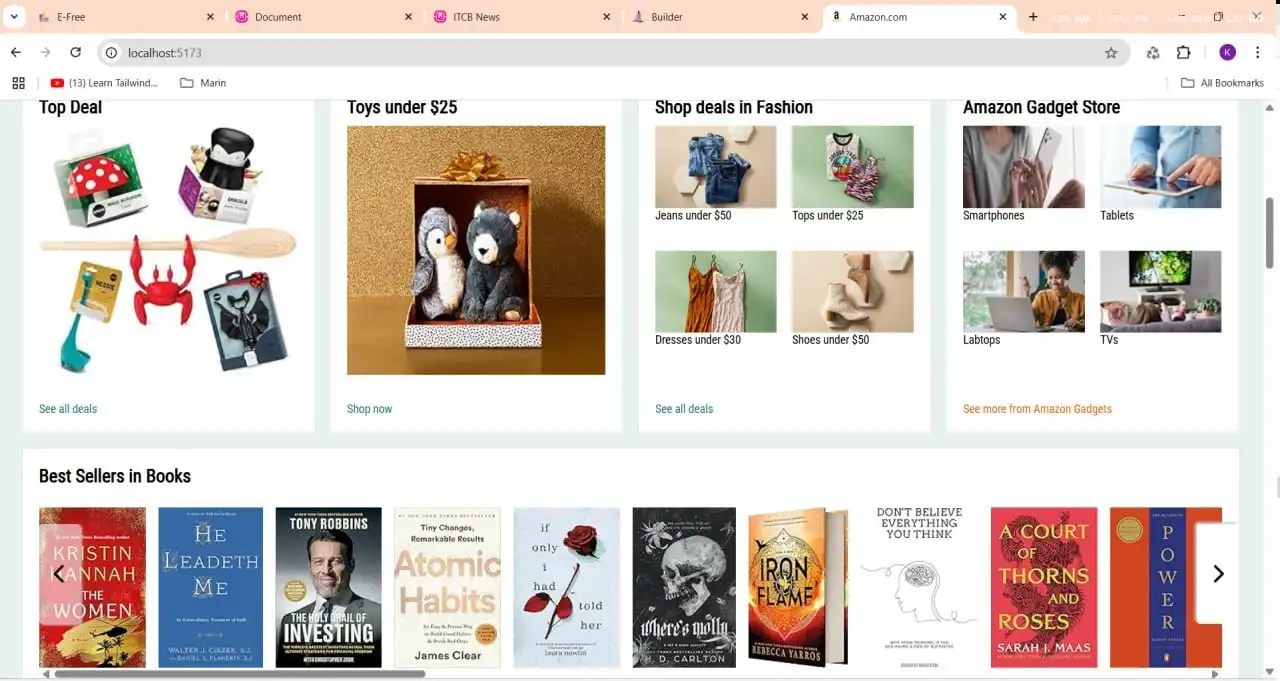The image size is (1280, 681).
Task: Open Dresses under $30 image
Action: click(x=715, y=291)
